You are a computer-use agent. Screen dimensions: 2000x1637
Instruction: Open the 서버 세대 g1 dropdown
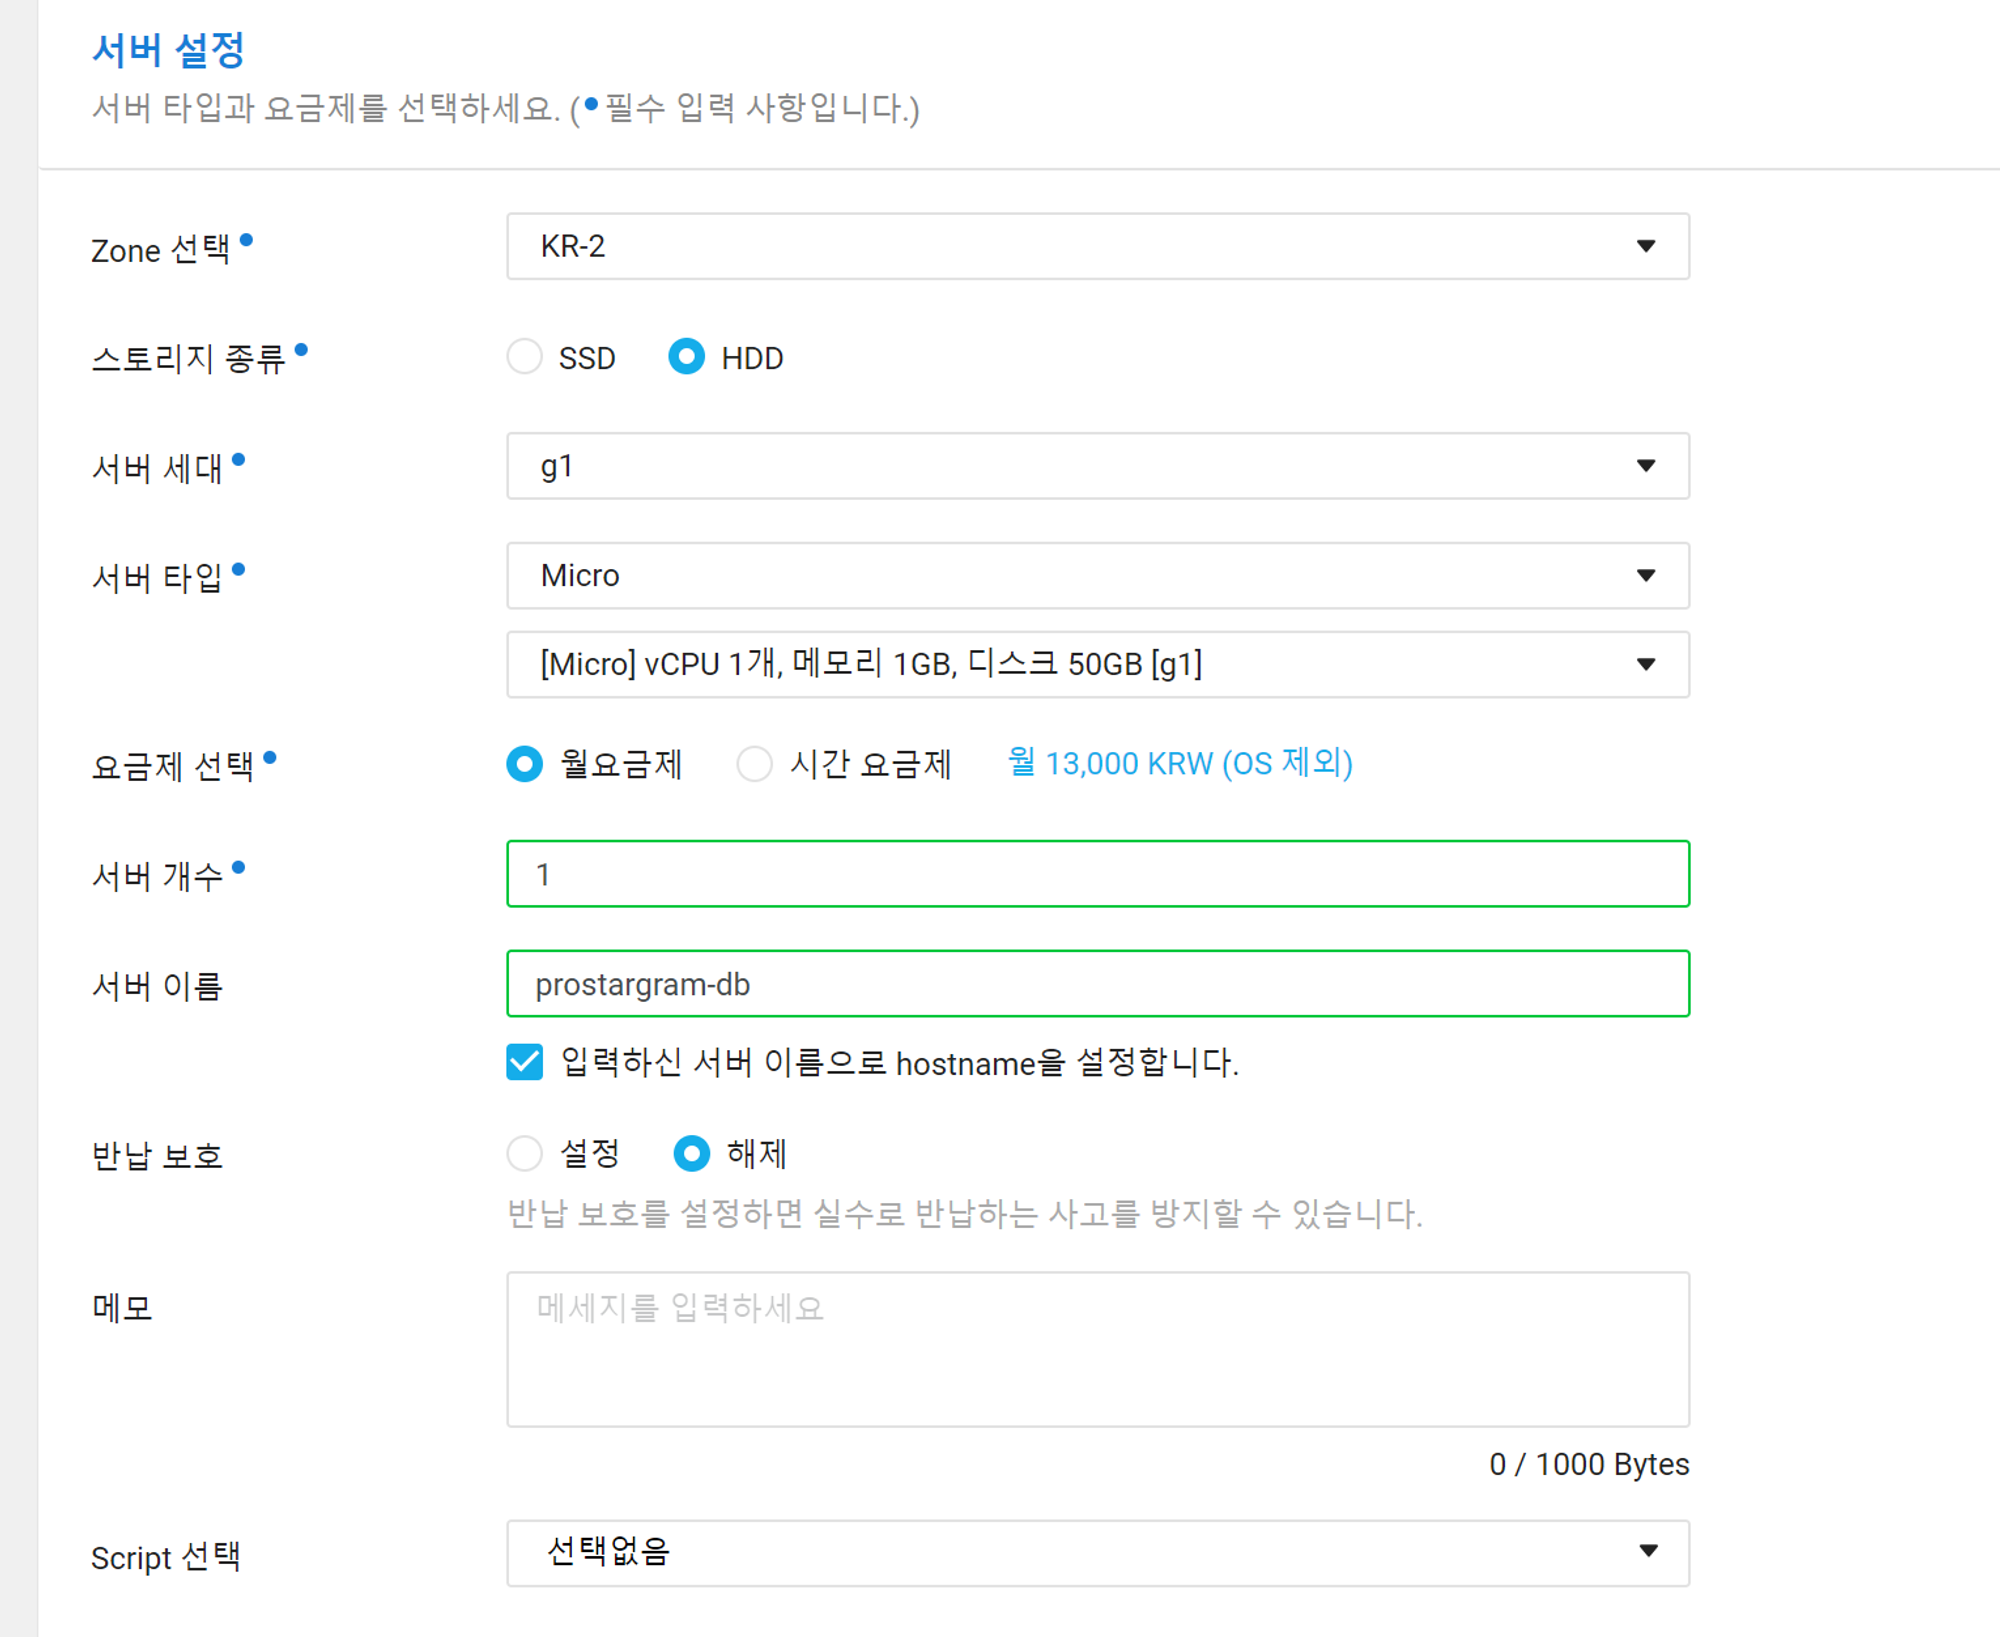(x=1096, y=466)
